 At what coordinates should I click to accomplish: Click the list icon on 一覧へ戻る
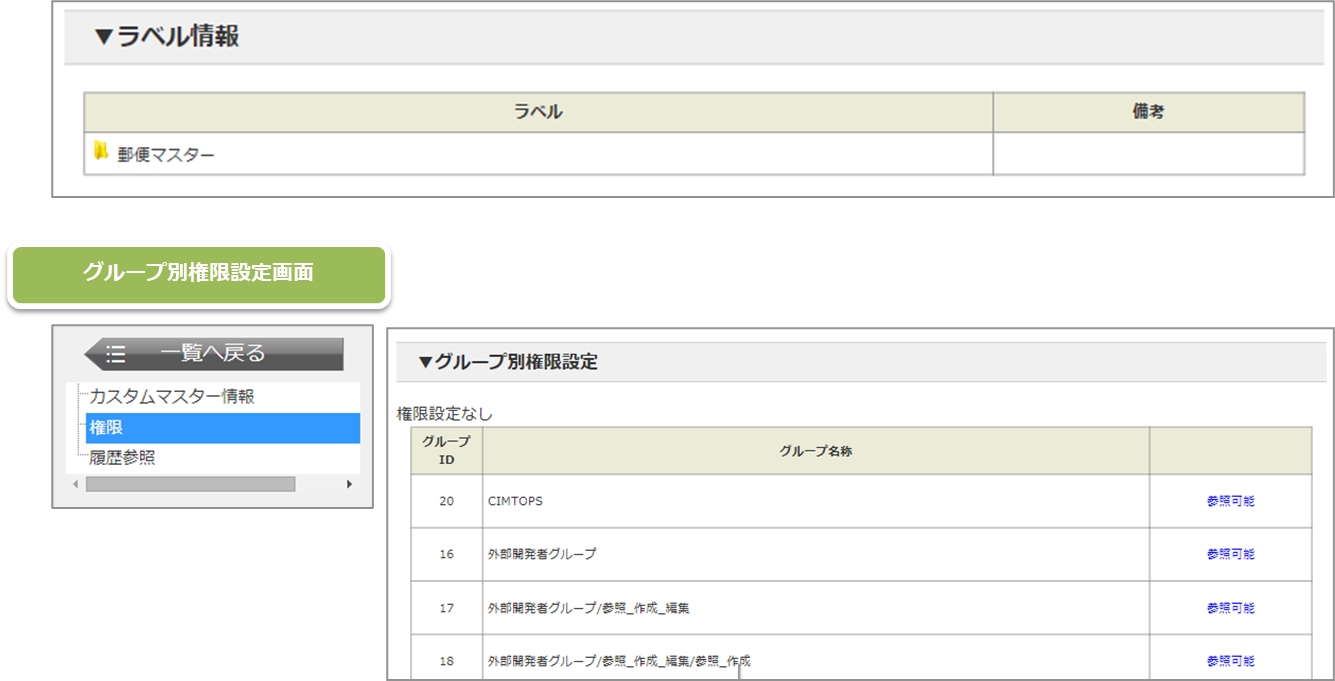point(116,353)
